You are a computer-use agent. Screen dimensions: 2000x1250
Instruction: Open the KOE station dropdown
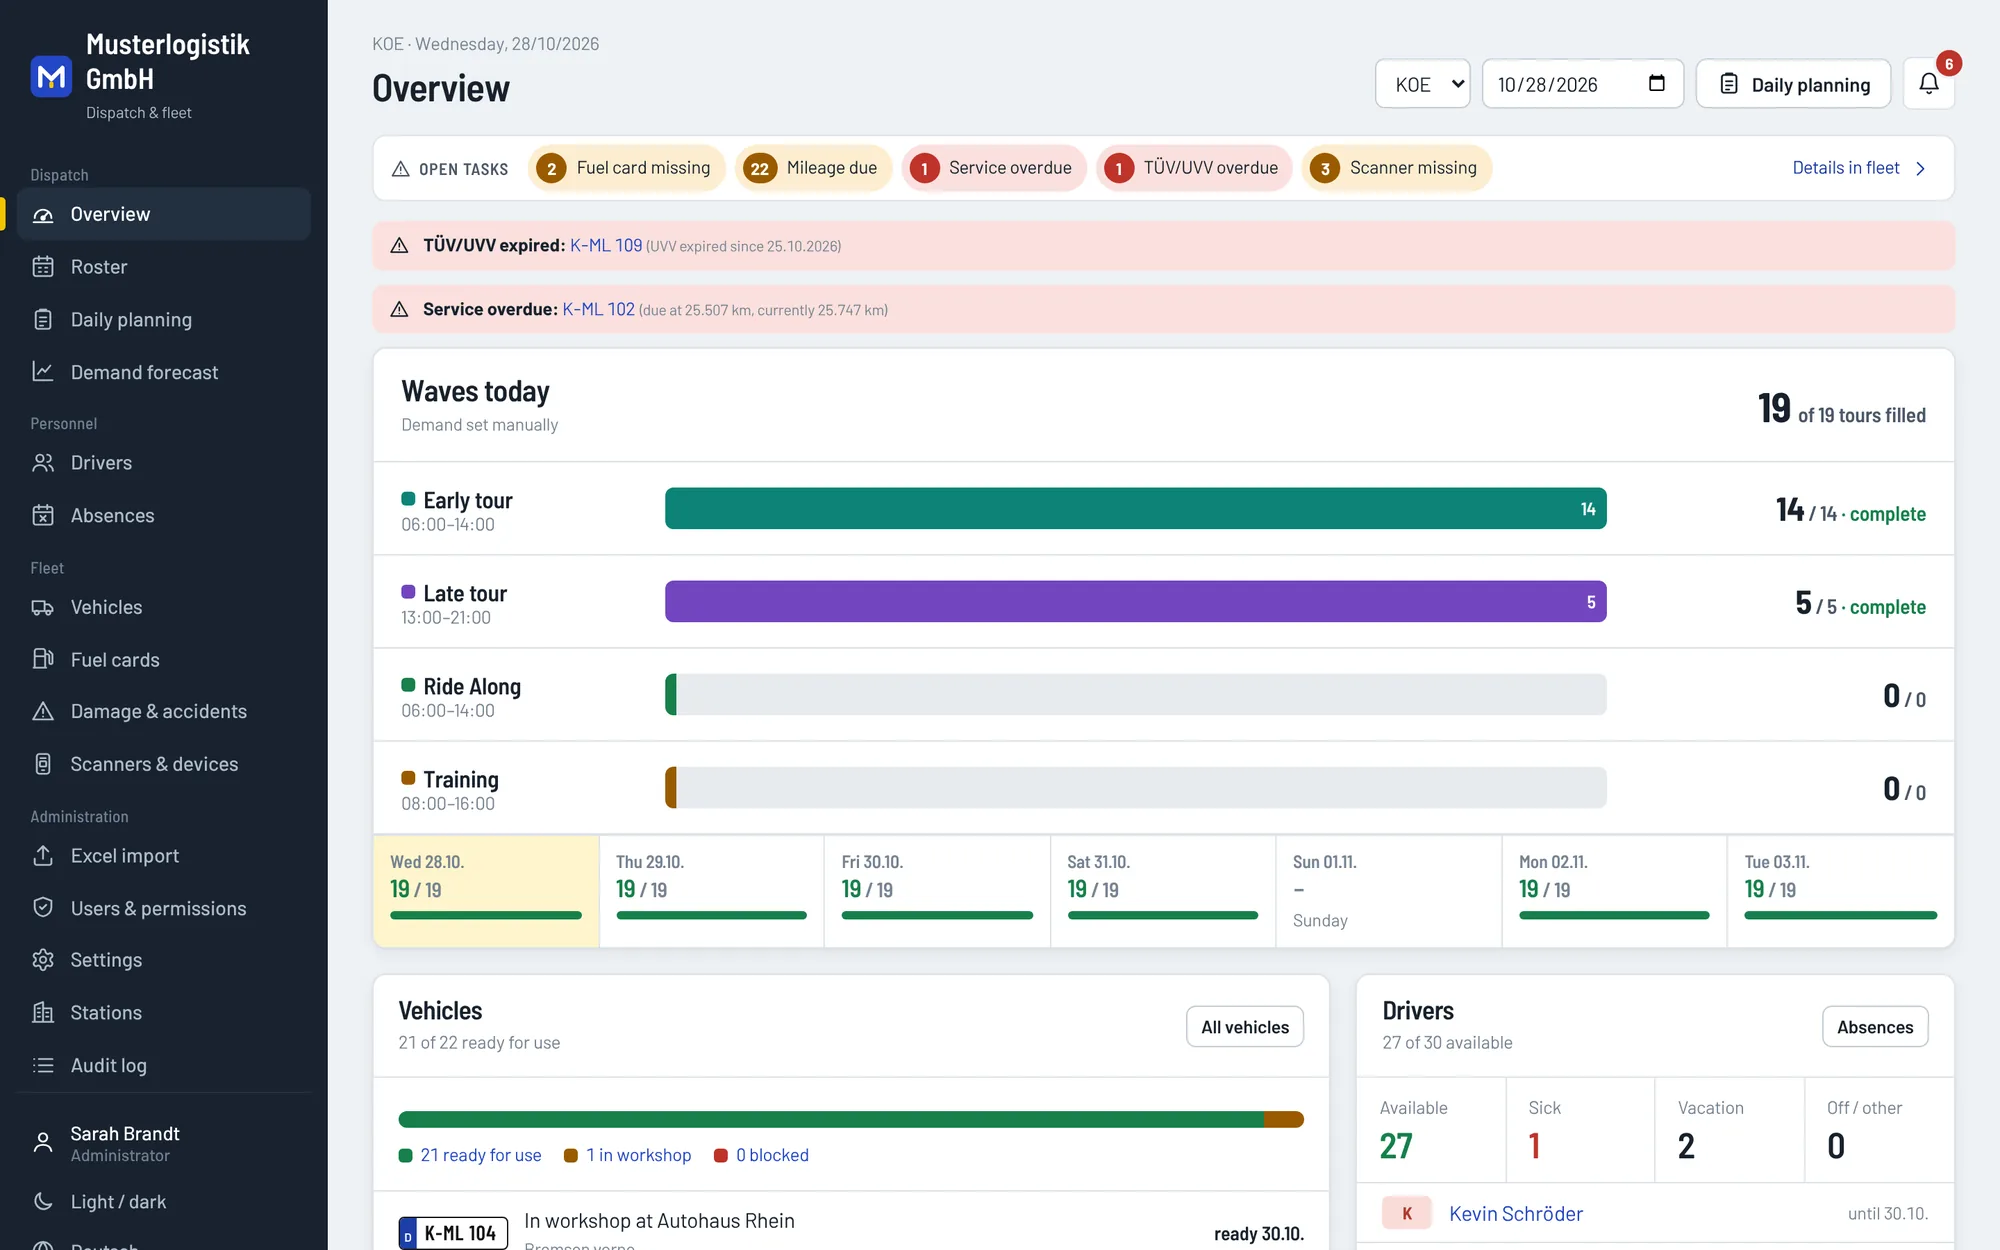click(1422, 84)
